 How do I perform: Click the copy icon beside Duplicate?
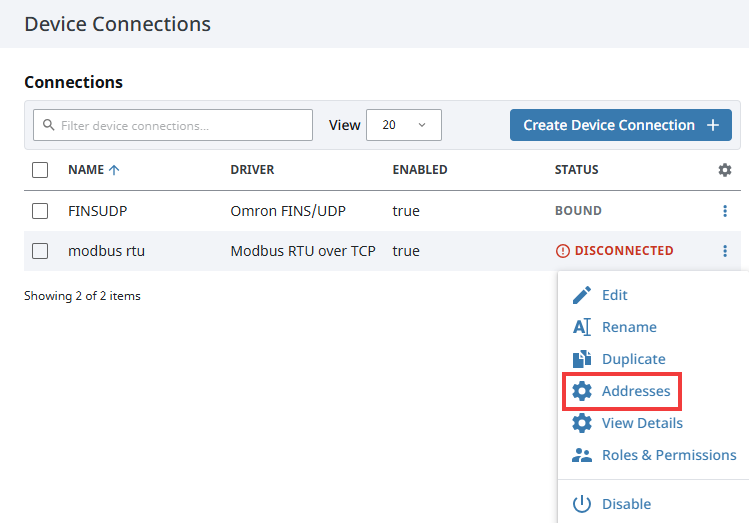pos(581,359)
